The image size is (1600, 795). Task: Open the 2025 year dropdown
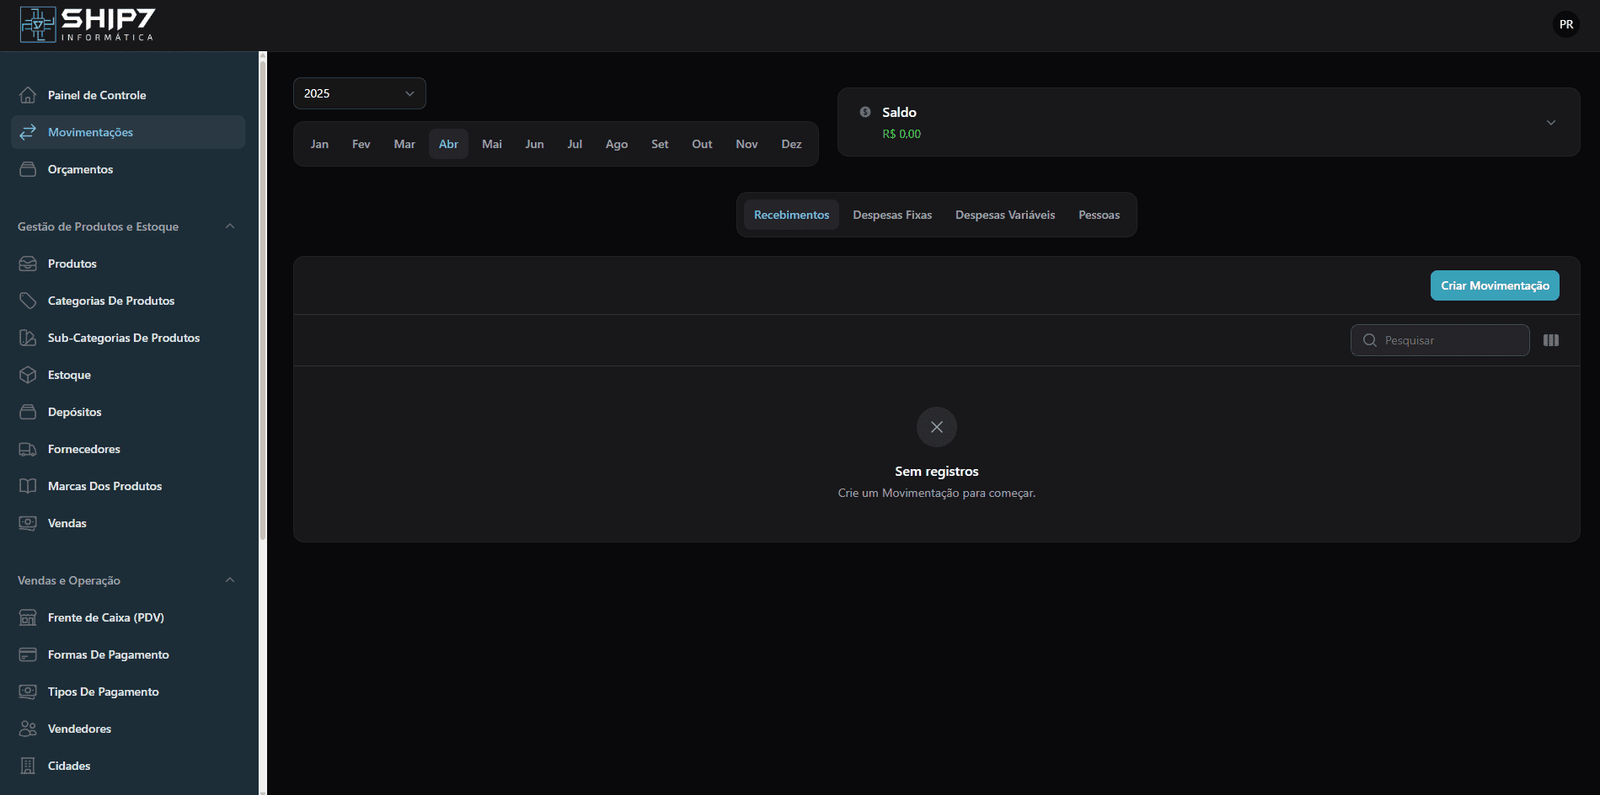pyautogui.click(x=359, y=93)
